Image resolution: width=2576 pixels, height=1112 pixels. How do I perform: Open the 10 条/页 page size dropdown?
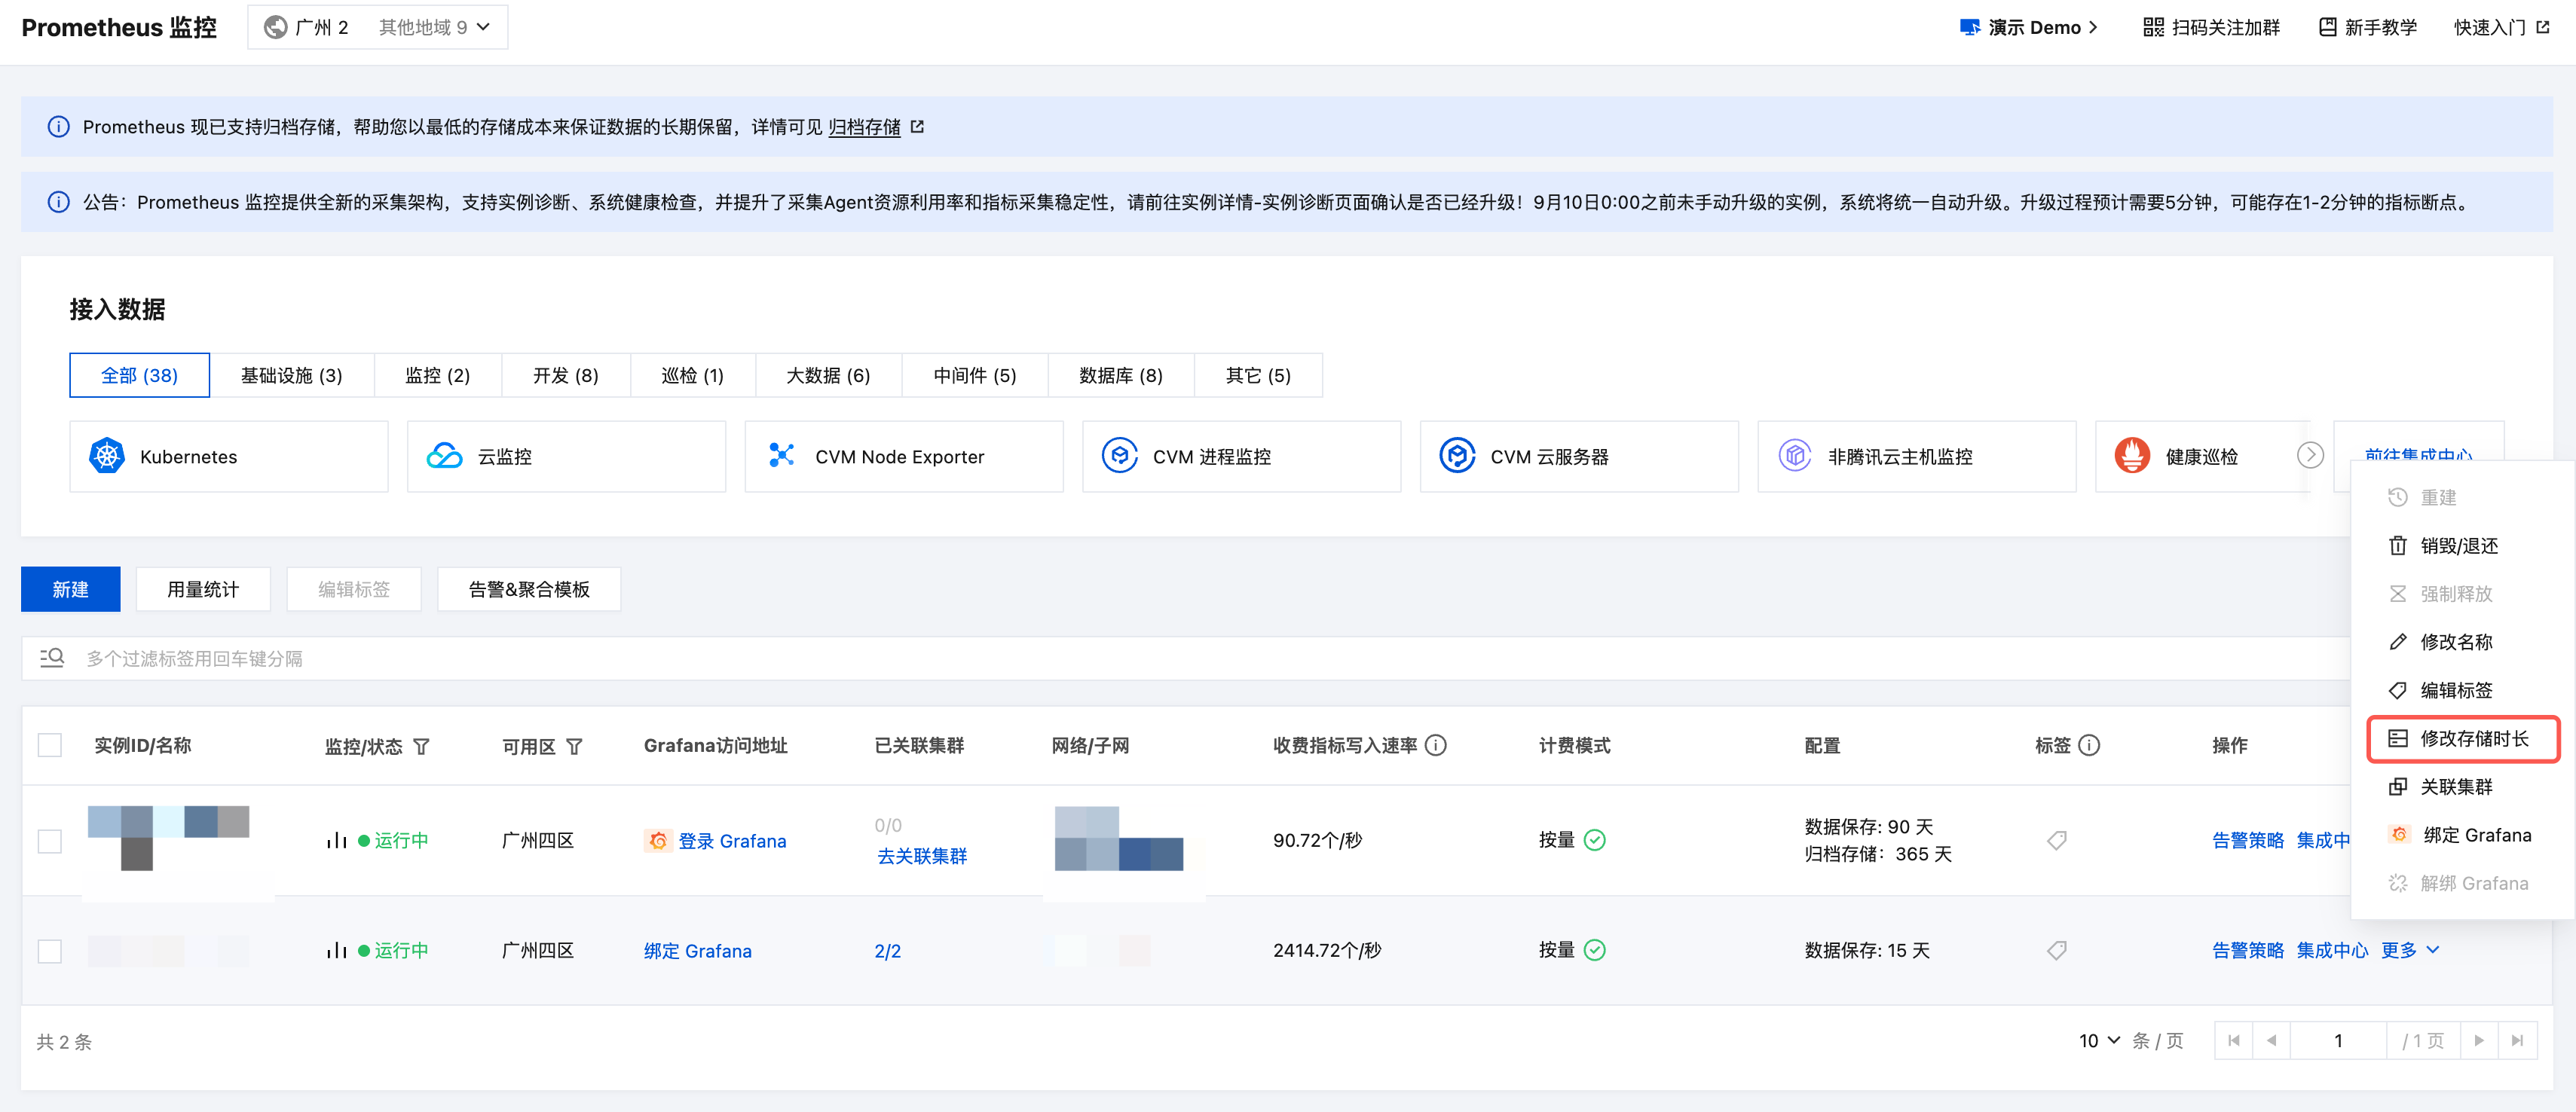[x=2098, y=1040]
